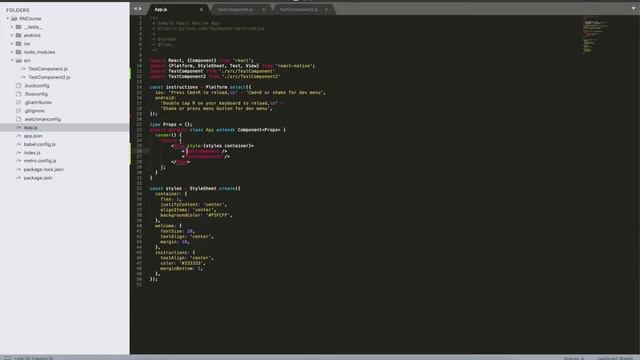Open the tab list dropdown arrow
This screenshot has width=640, height=360.
point(633,9)
